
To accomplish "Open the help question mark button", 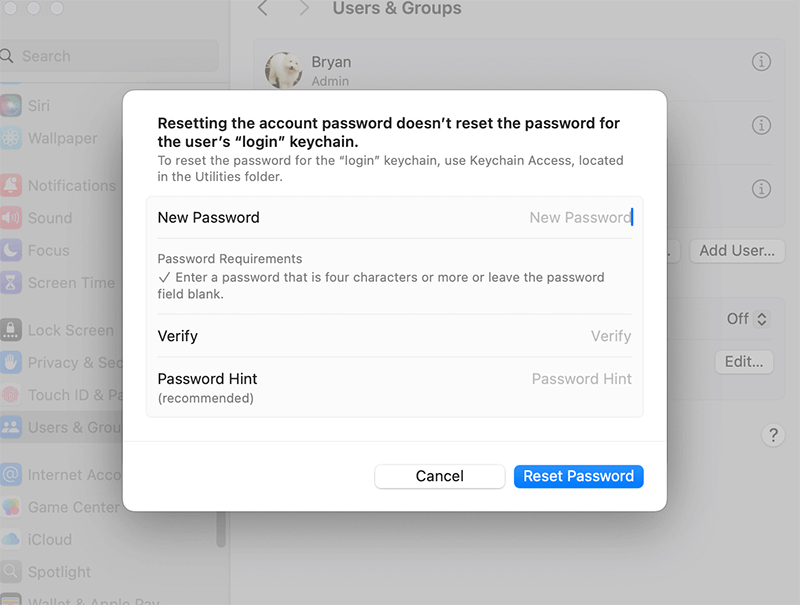I will 773,435.
